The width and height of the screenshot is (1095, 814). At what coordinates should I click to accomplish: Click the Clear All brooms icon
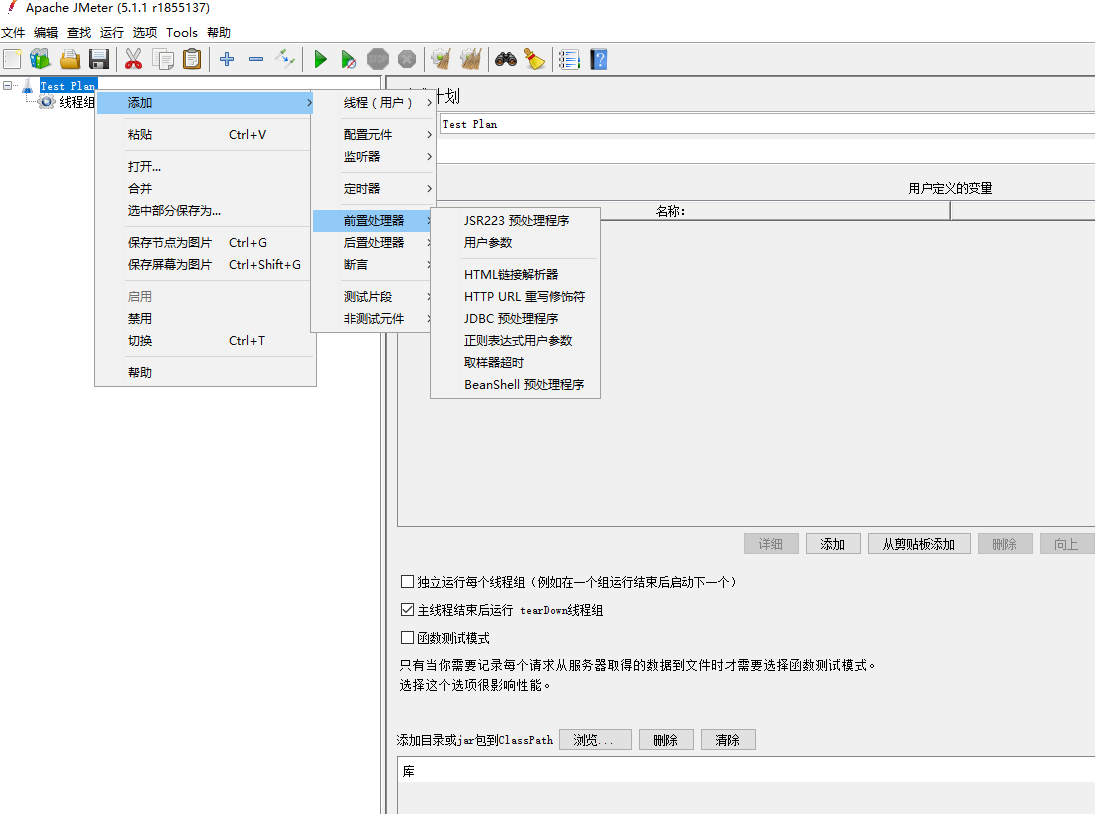471,59
